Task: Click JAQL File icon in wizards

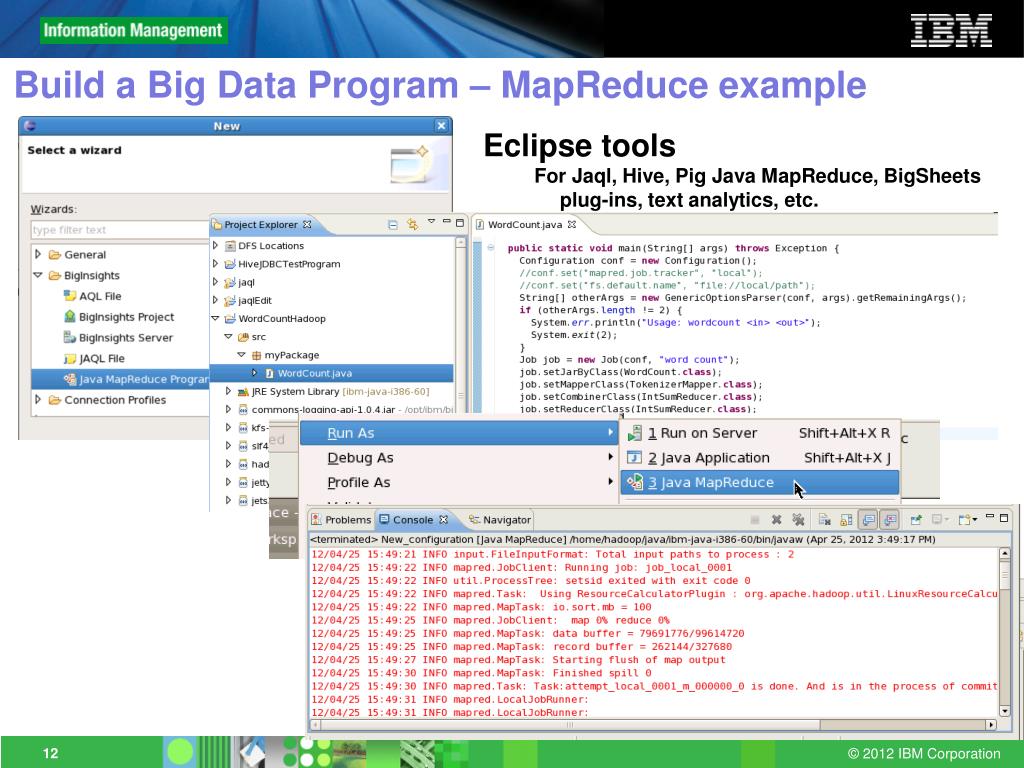Action: 69,359
